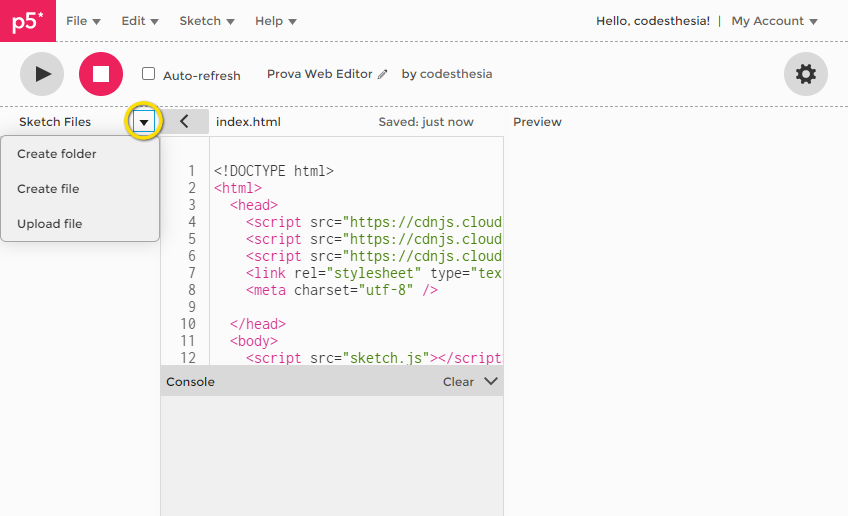Image resolution: width=848 pixels, height=516 pixels.
Task: Open the settings gear icon
Action: (x=805, y=74)
